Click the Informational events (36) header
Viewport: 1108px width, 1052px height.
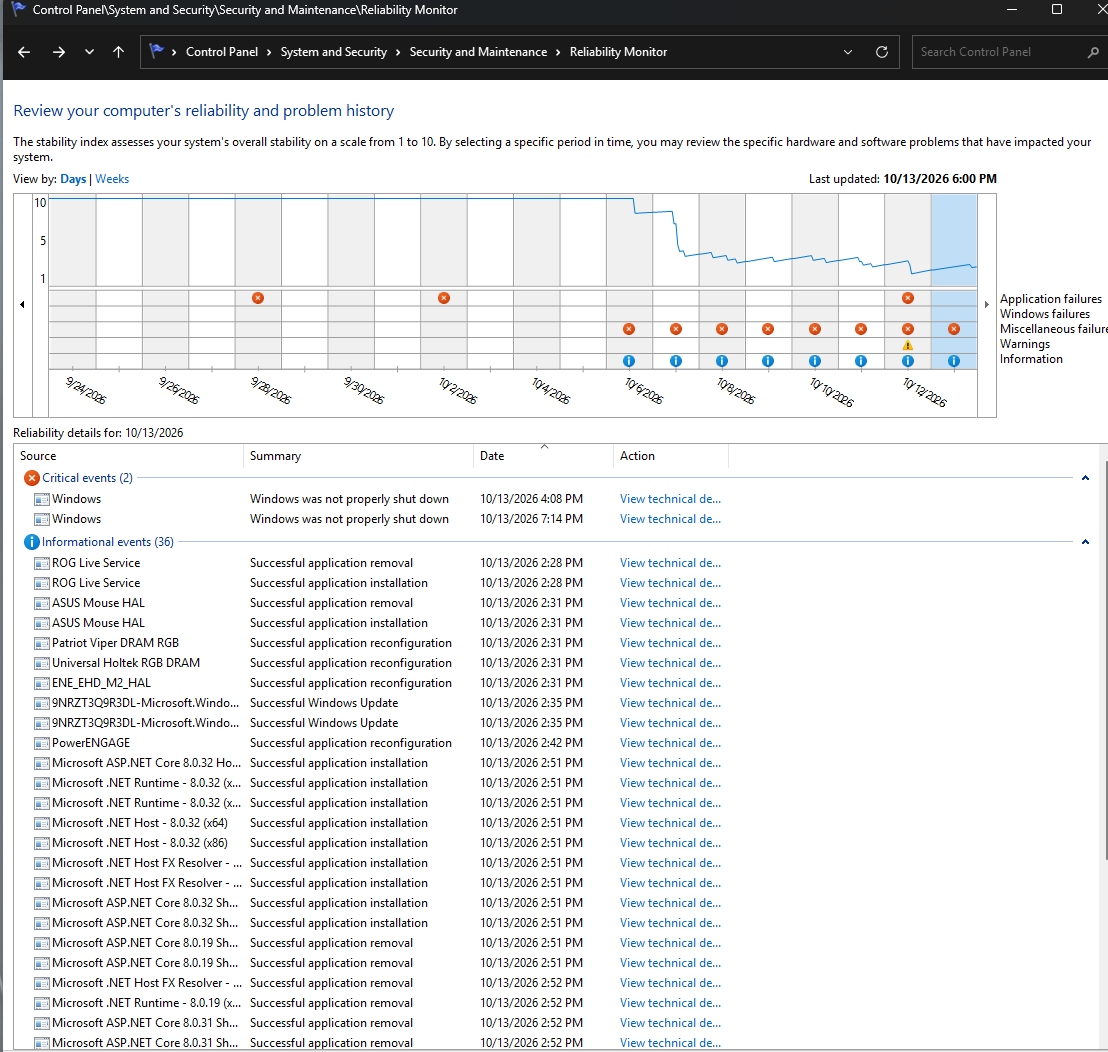pos(107,542)
